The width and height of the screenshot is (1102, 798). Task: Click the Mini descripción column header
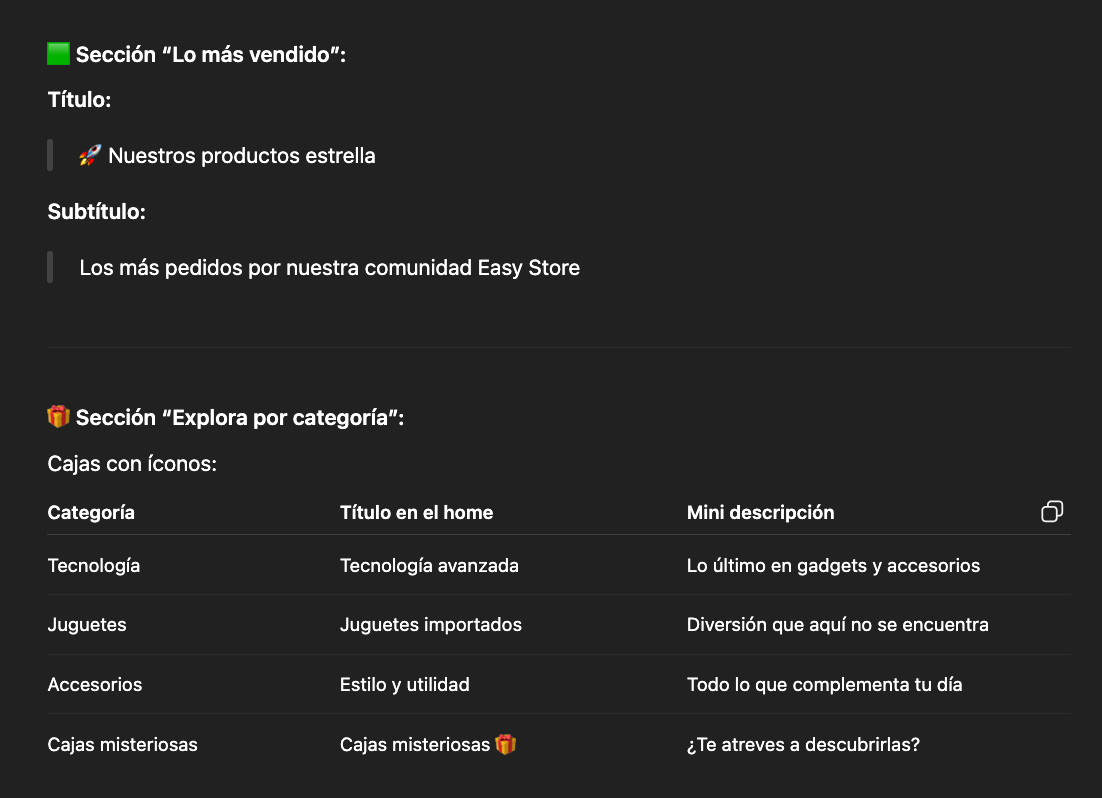[x=760, y=513]
